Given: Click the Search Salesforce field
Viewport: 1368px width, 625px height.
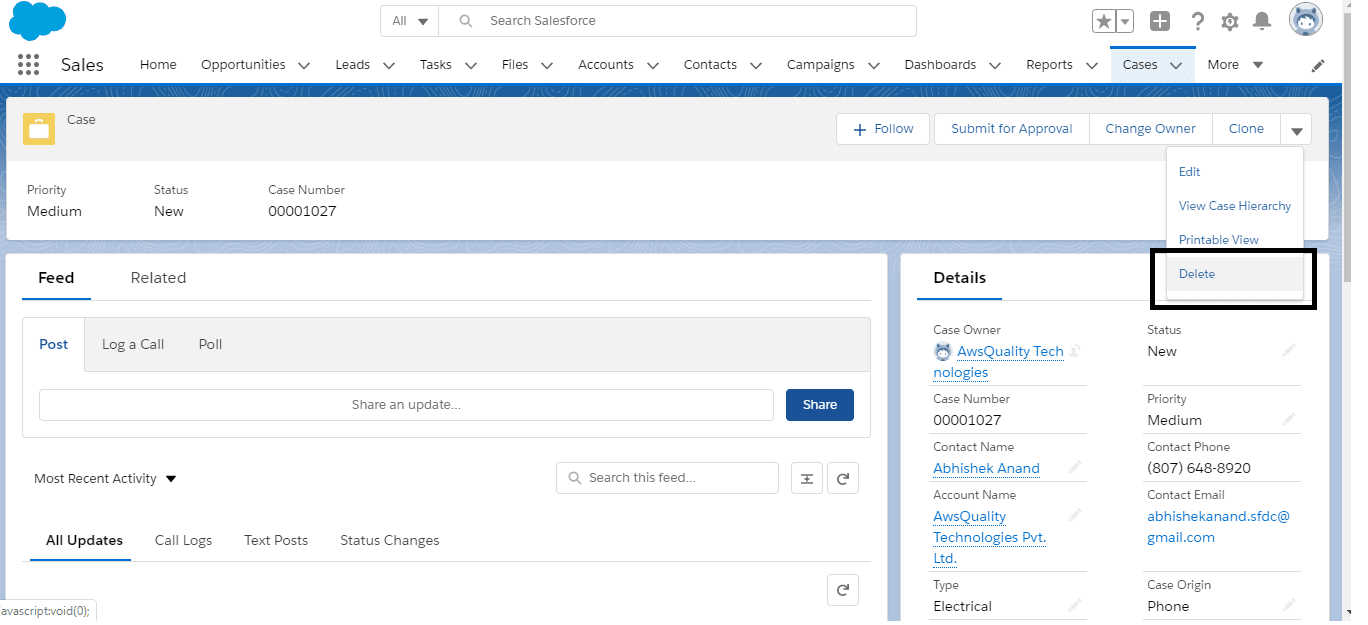Looking at the screenshot, I should (x=690, y=21).
